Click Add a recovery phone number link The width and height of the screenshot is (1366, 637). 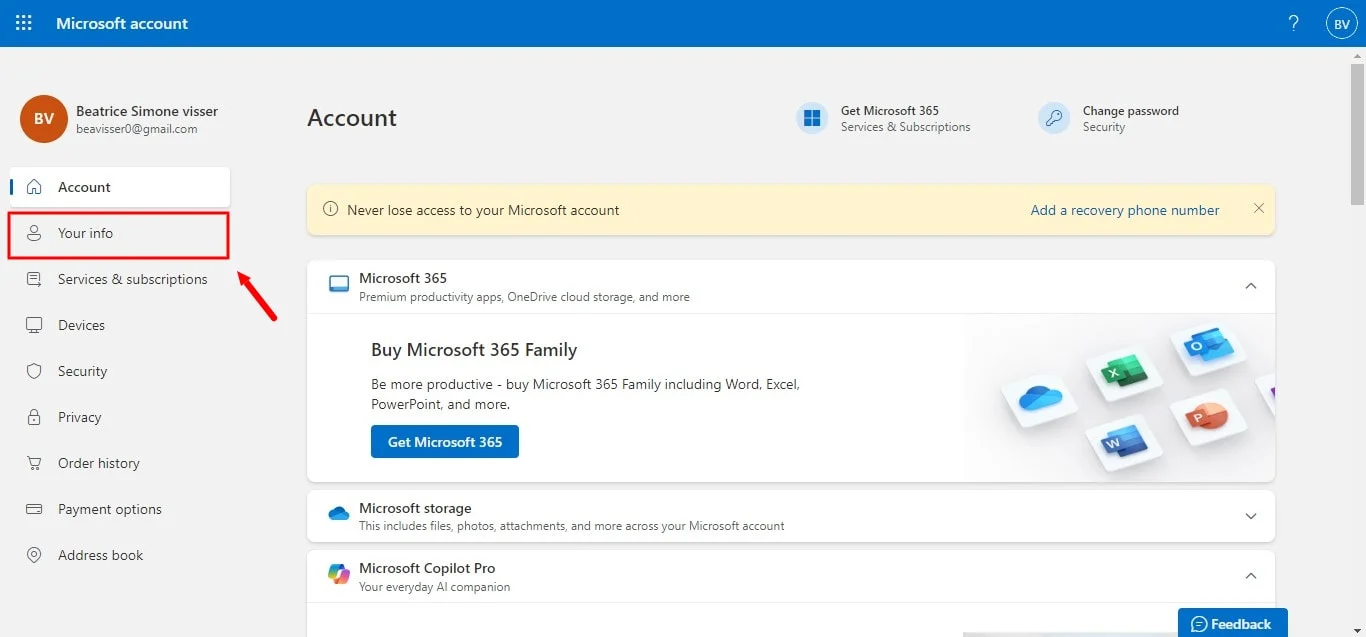[1125, 210]
